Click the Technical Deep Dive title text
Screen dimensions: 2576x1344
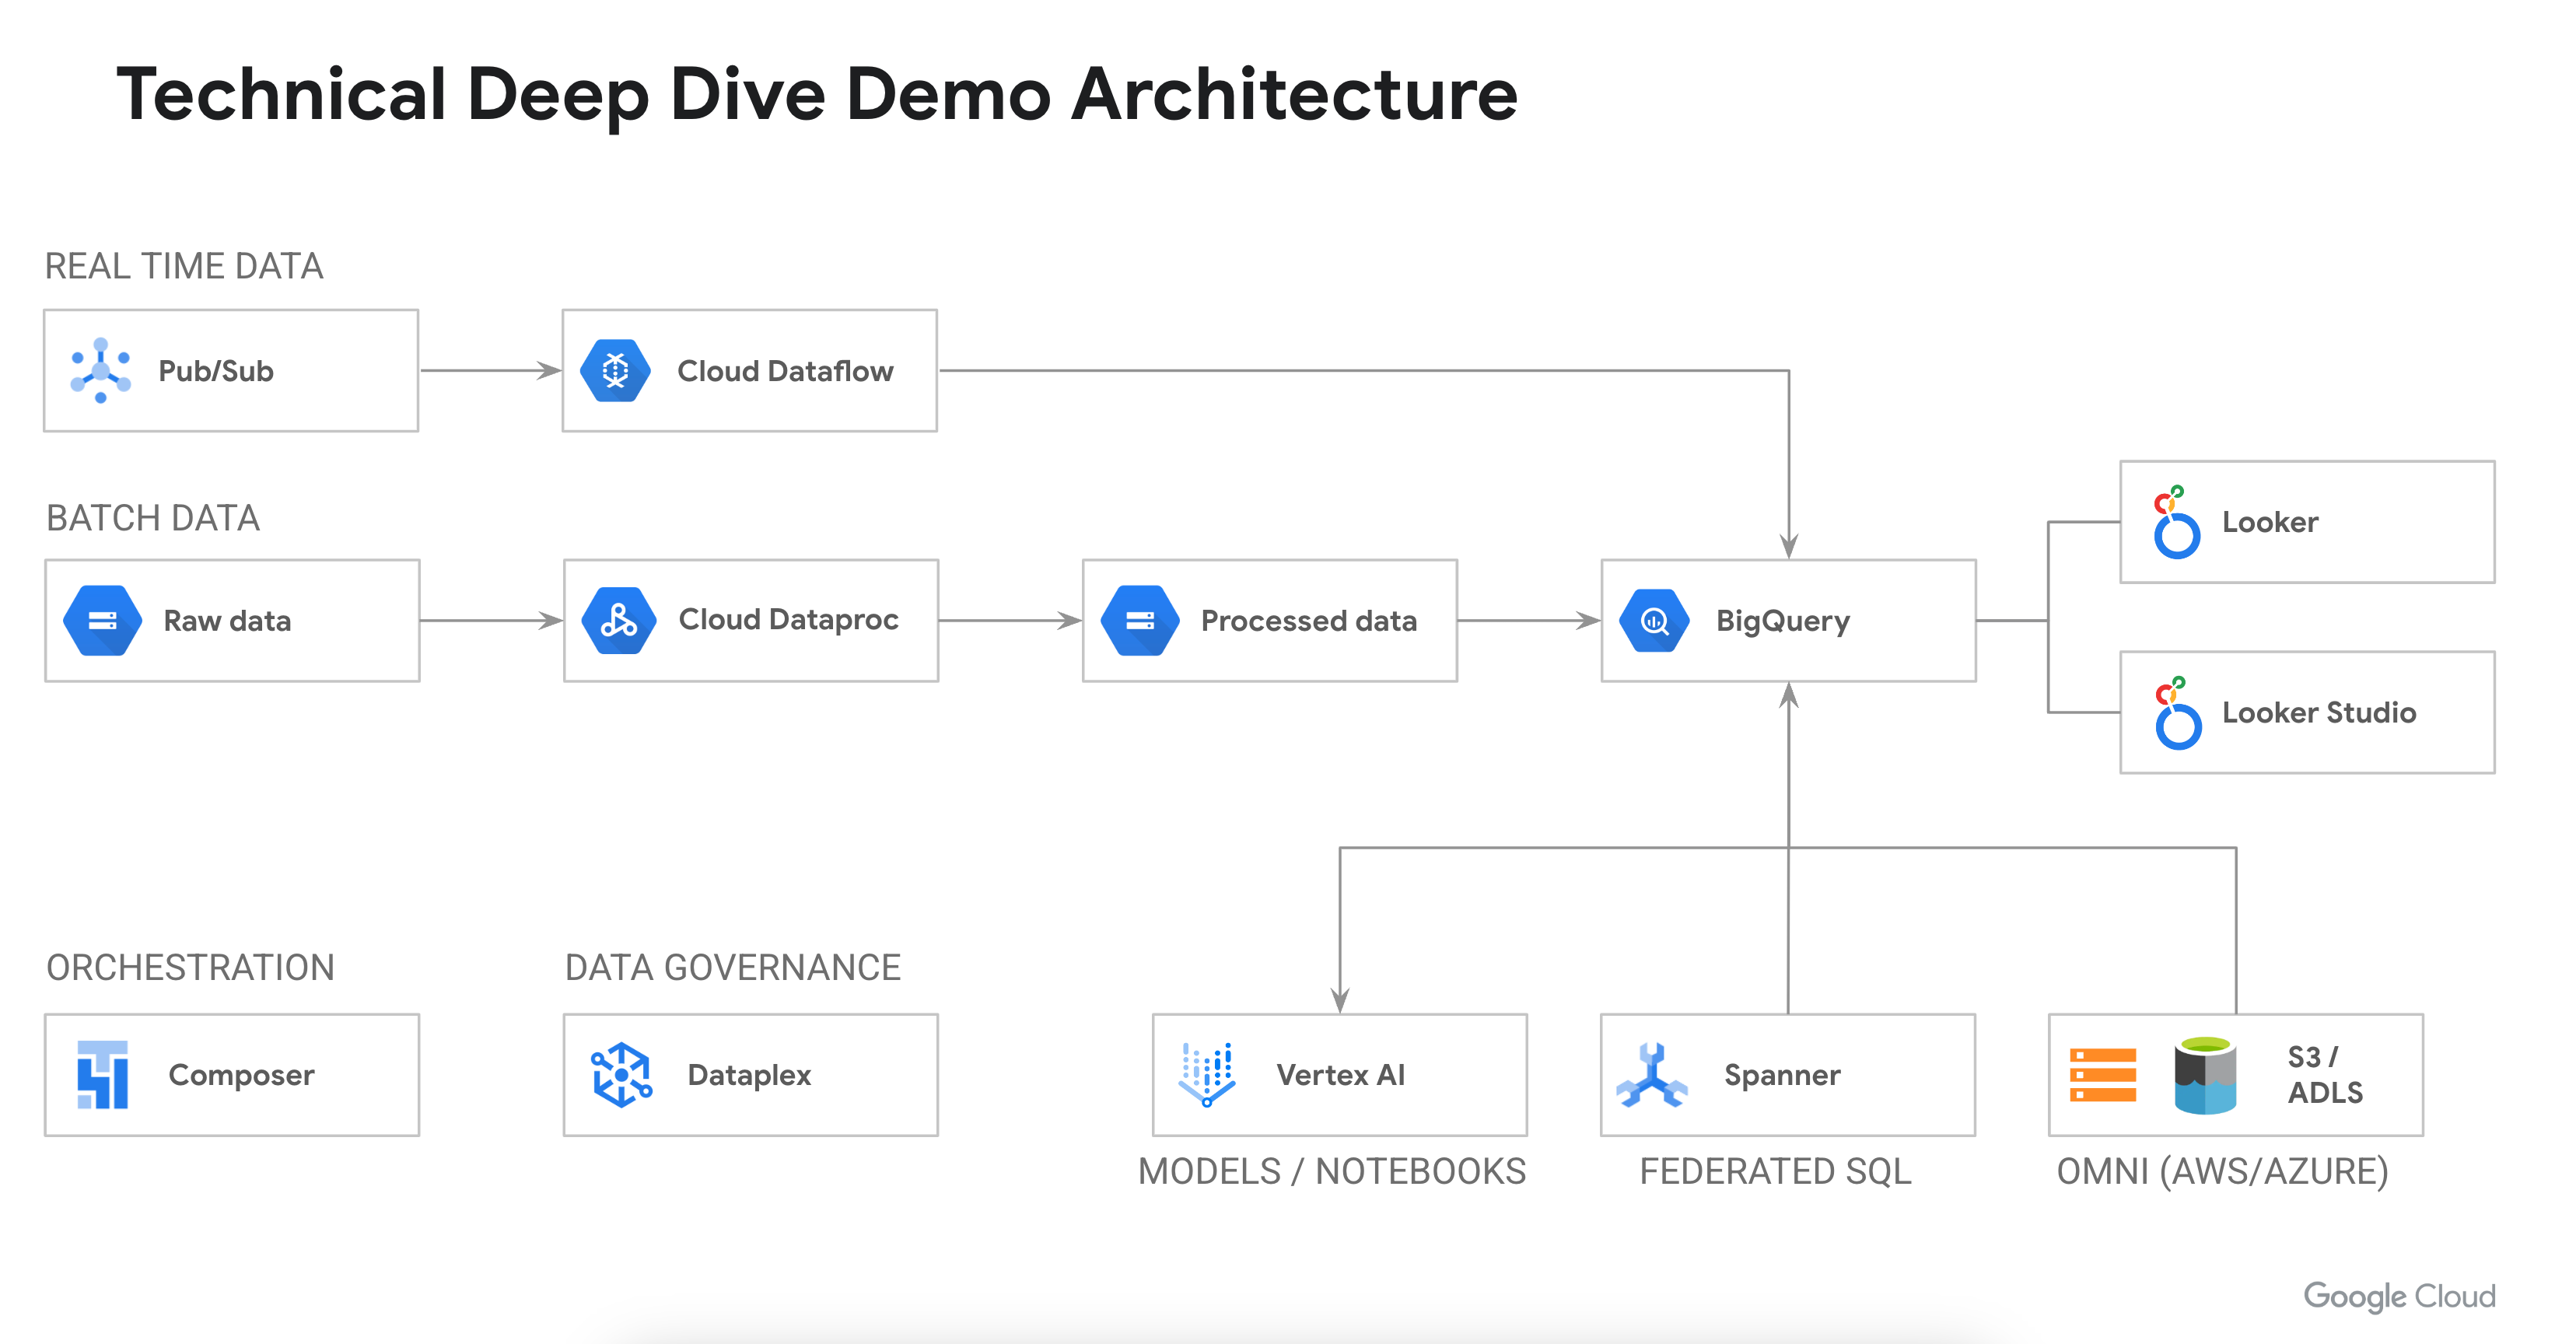pyautogui.click(x=817, y=95)
